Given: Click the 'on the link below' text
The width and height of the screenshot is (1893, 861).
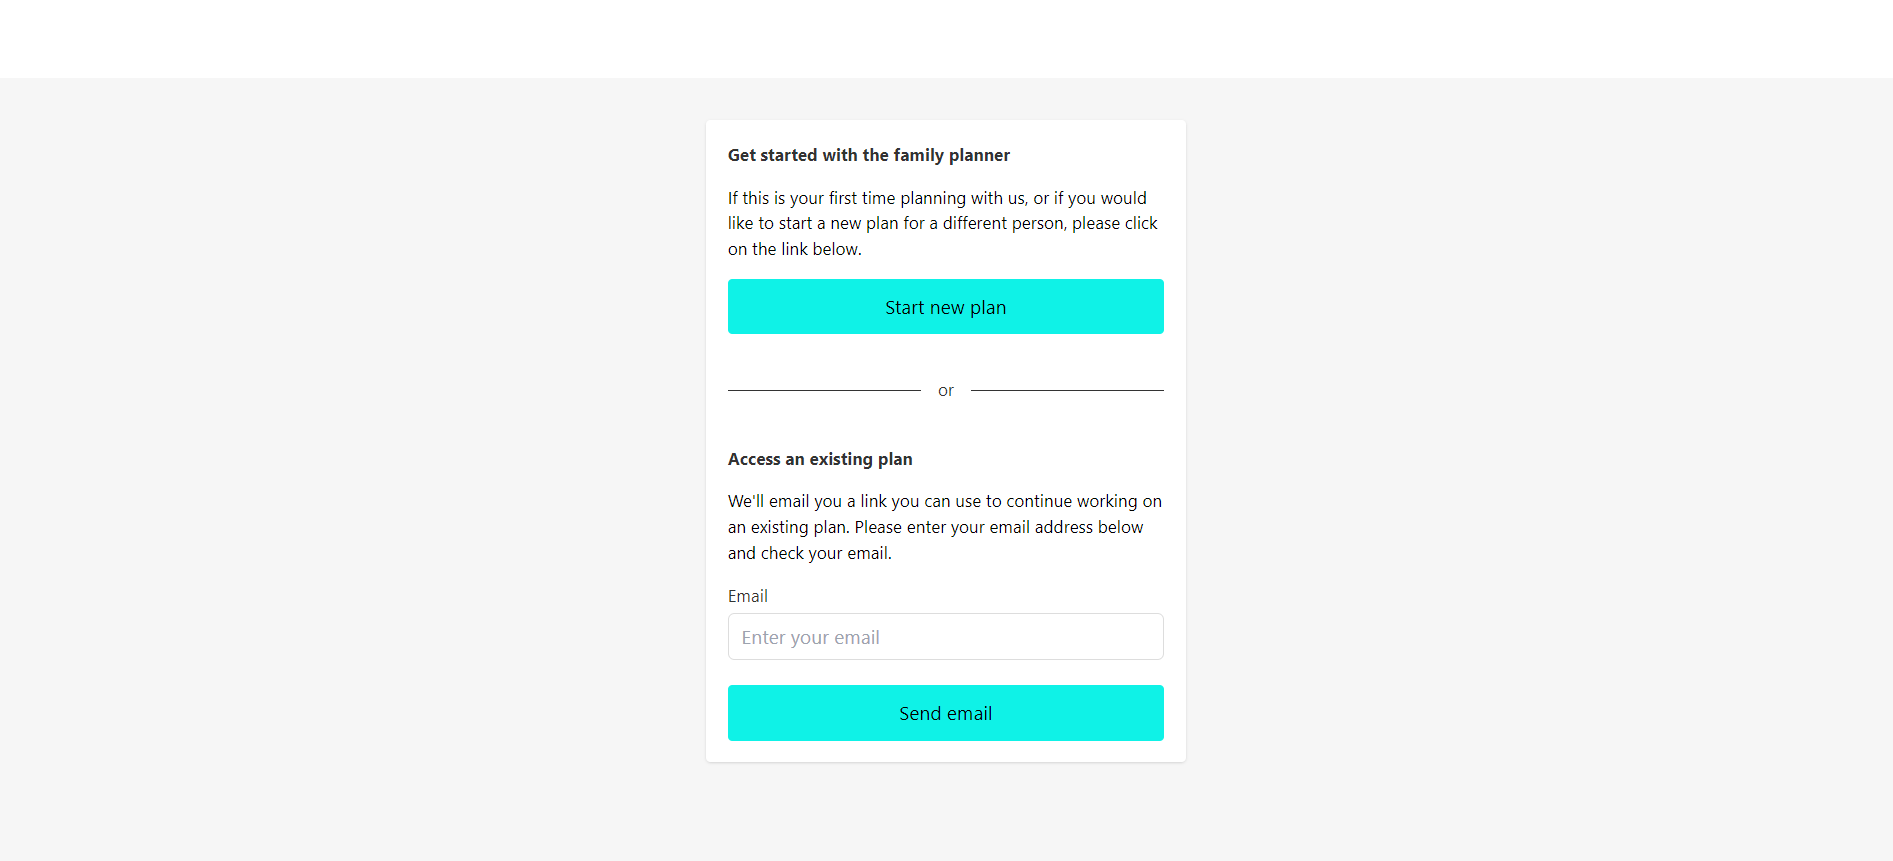Looking at the screenshot, I should [794, 249].
